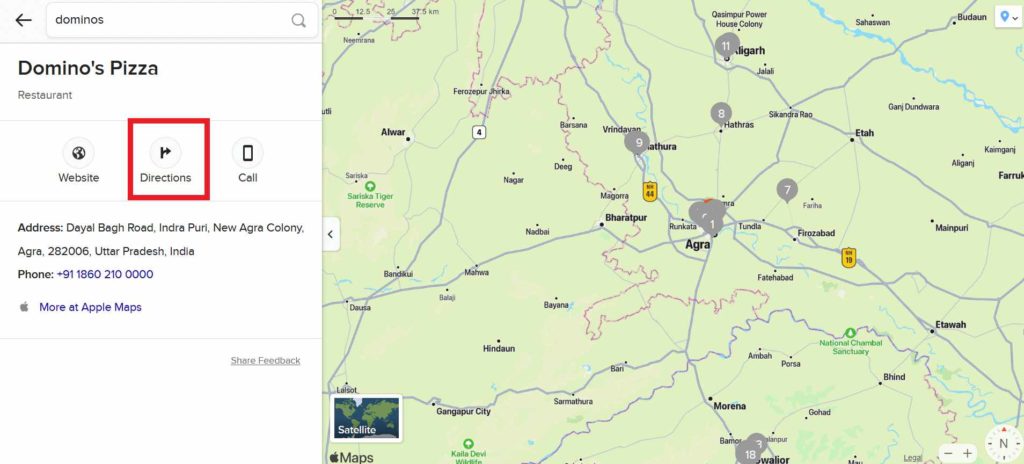The image size is (1024, 464).
Task: Click the Fatehabad town label
Action: click(775, 278)
